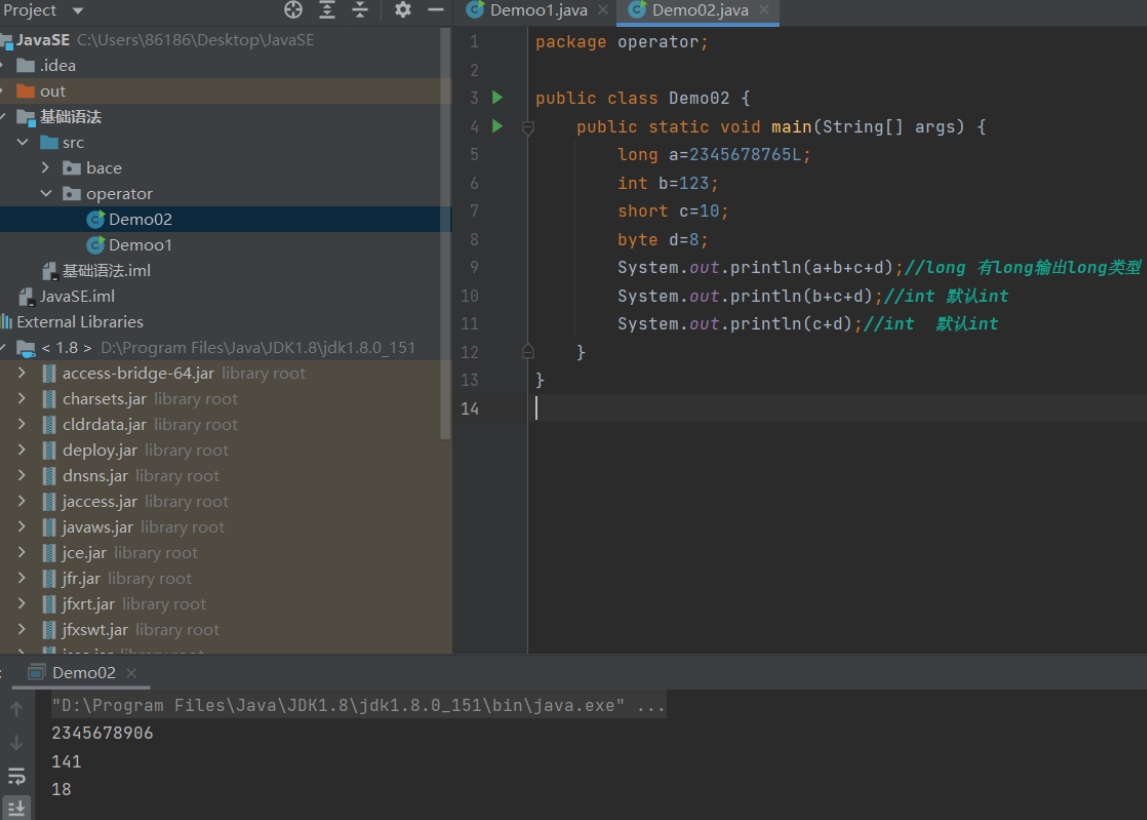1147x820 pixels.
Task: Switch to the Demoo1.java editor tab
Action: click(538, 10)
